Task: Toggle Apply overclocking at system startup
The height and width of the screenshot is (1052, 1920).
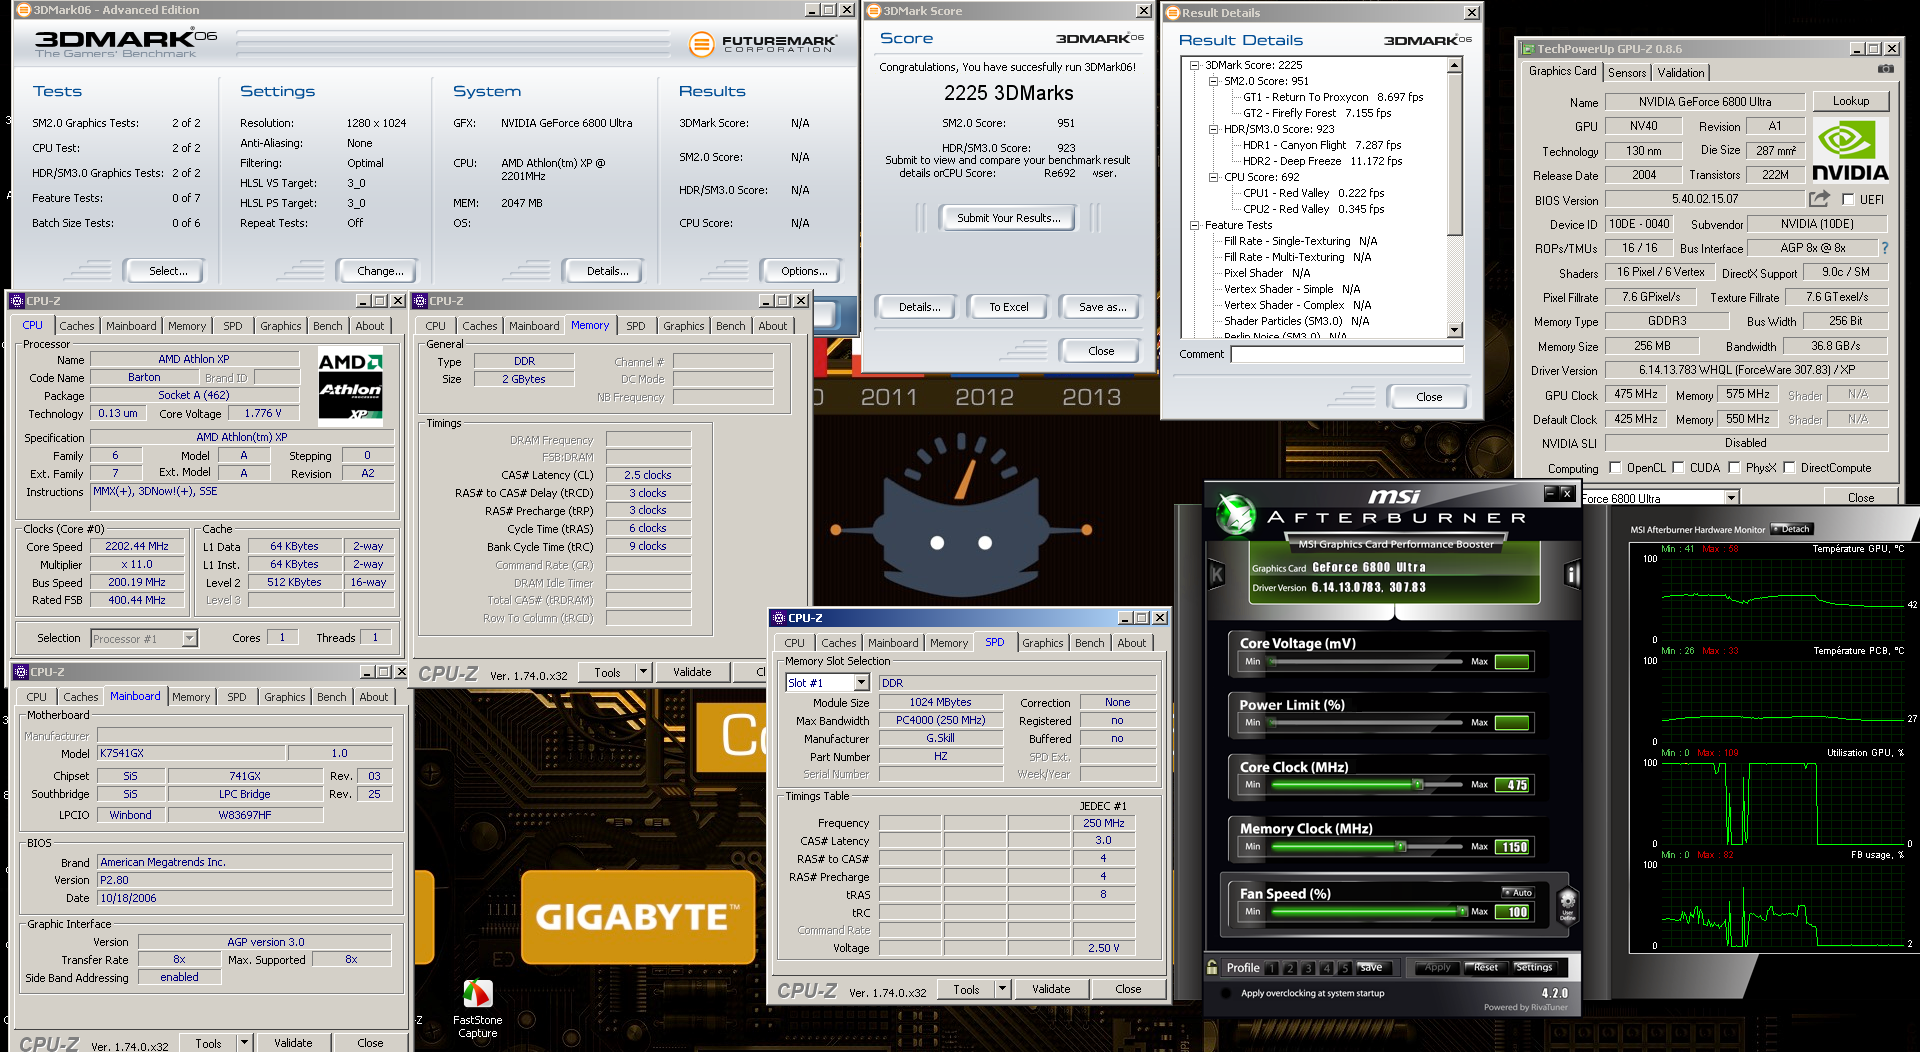Action: [x=1226, y=993]
